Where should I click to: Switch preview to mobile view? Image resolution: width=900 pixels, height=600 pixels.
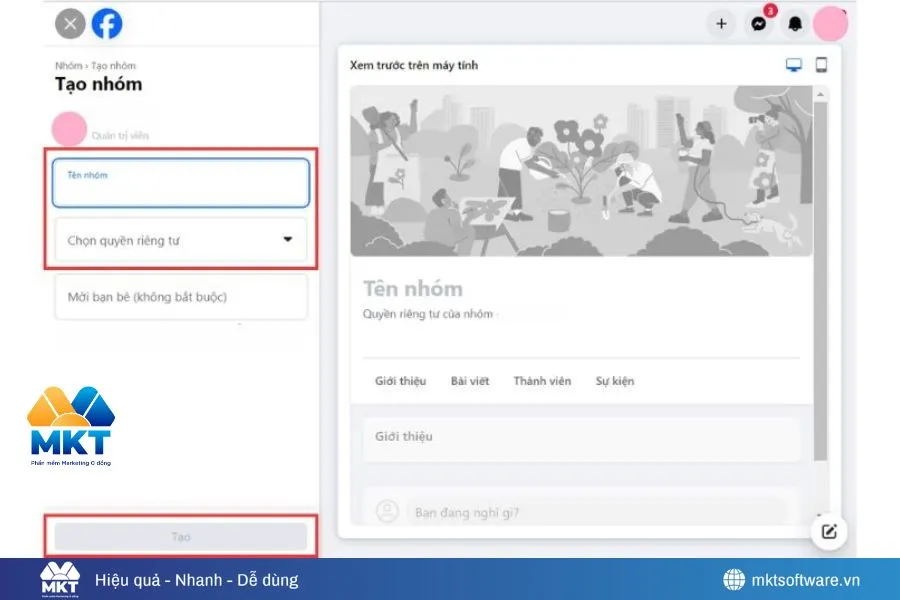(x=822, y=63)
